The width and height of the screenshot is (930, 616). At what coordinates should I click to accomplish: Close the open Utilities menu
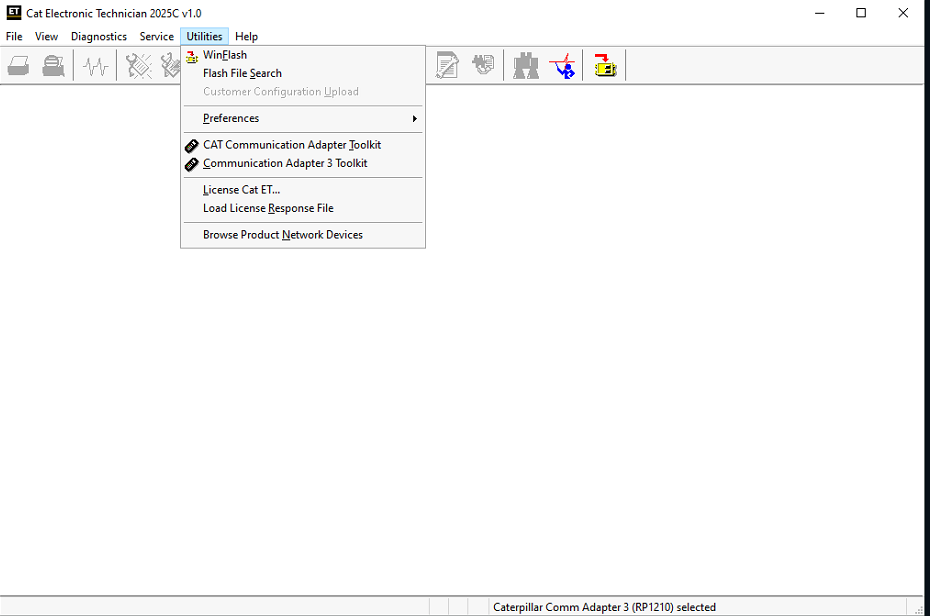204,36
